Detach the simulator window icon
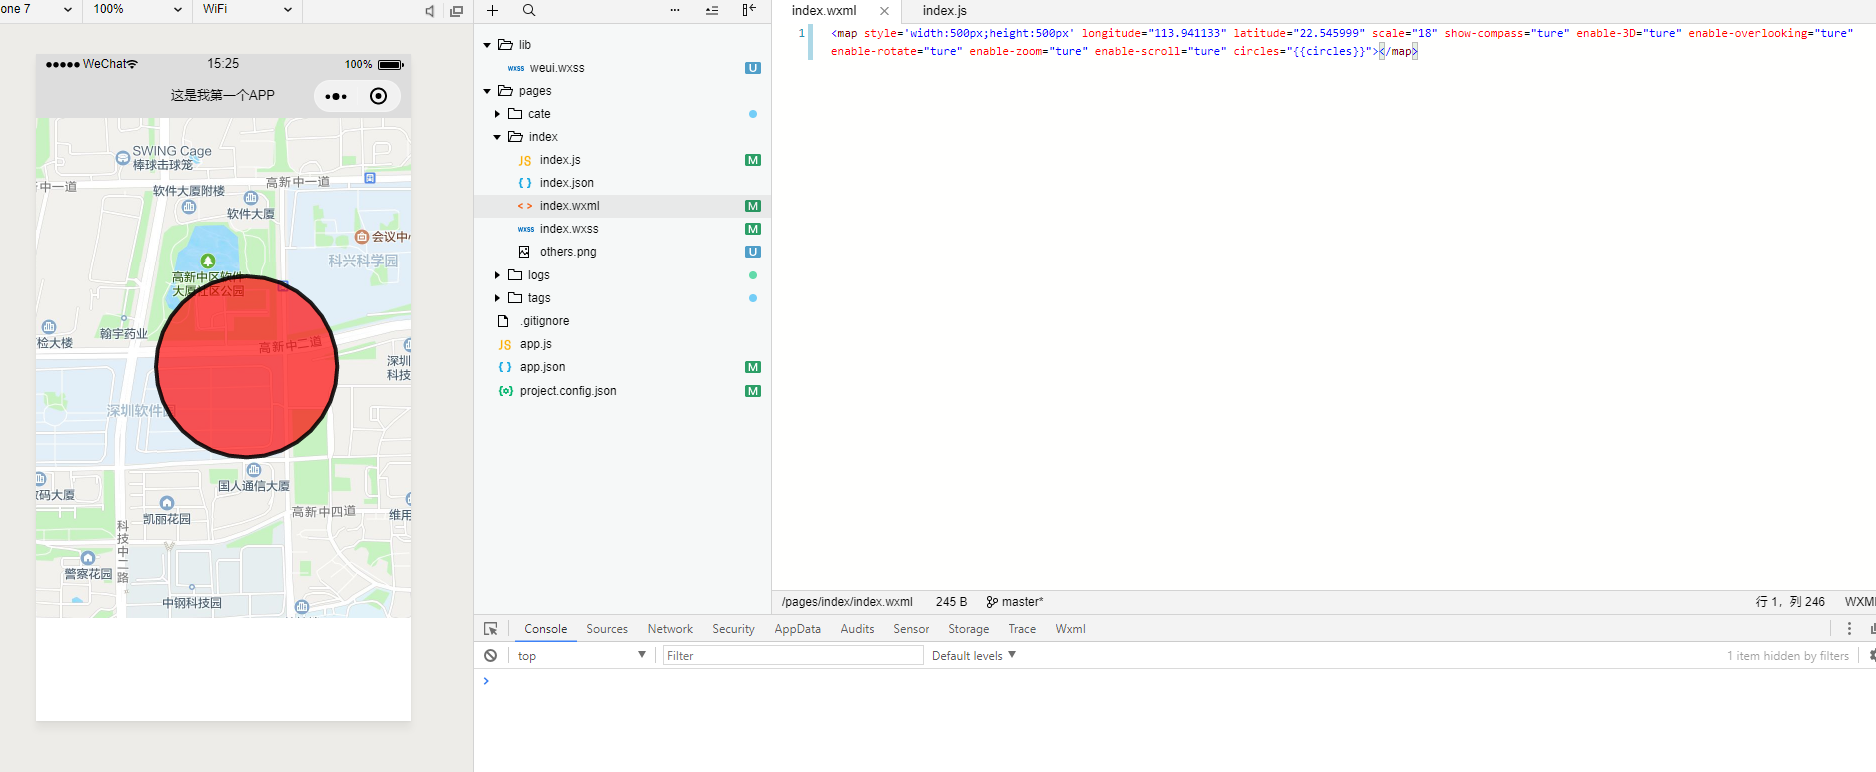The width and height of the screenshot is (1876, 772). (456, 11)
